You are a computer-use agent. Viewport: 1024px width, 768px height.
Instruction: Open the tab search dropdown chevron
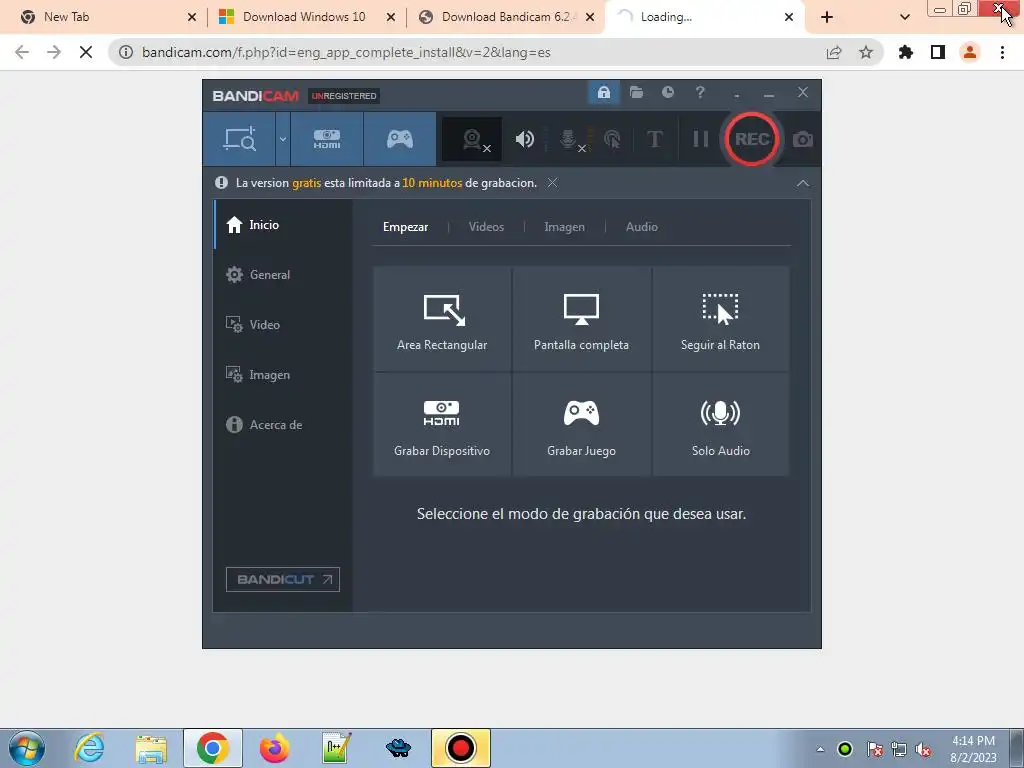coord(904,18)
